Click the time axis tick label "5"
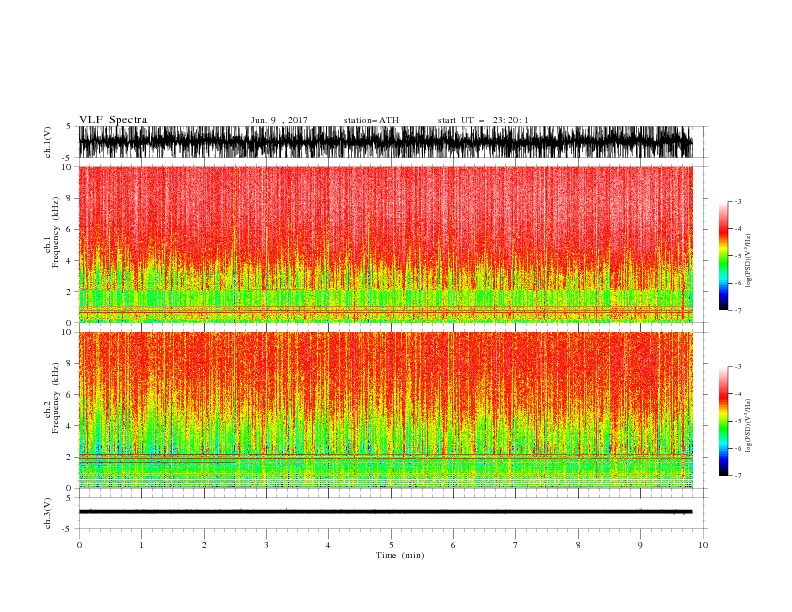 (x=391, y=545)
